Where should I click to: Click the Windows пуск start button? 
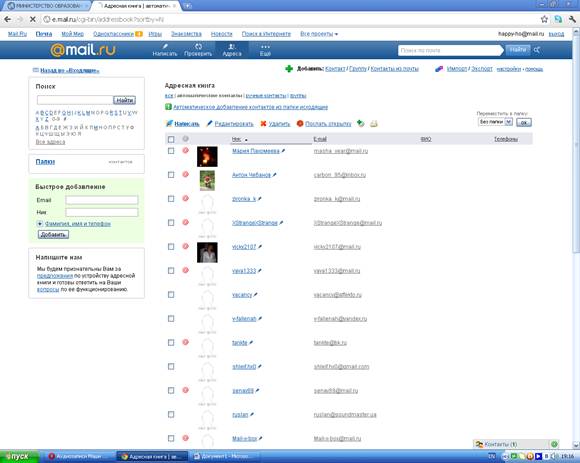pos(19,457)
